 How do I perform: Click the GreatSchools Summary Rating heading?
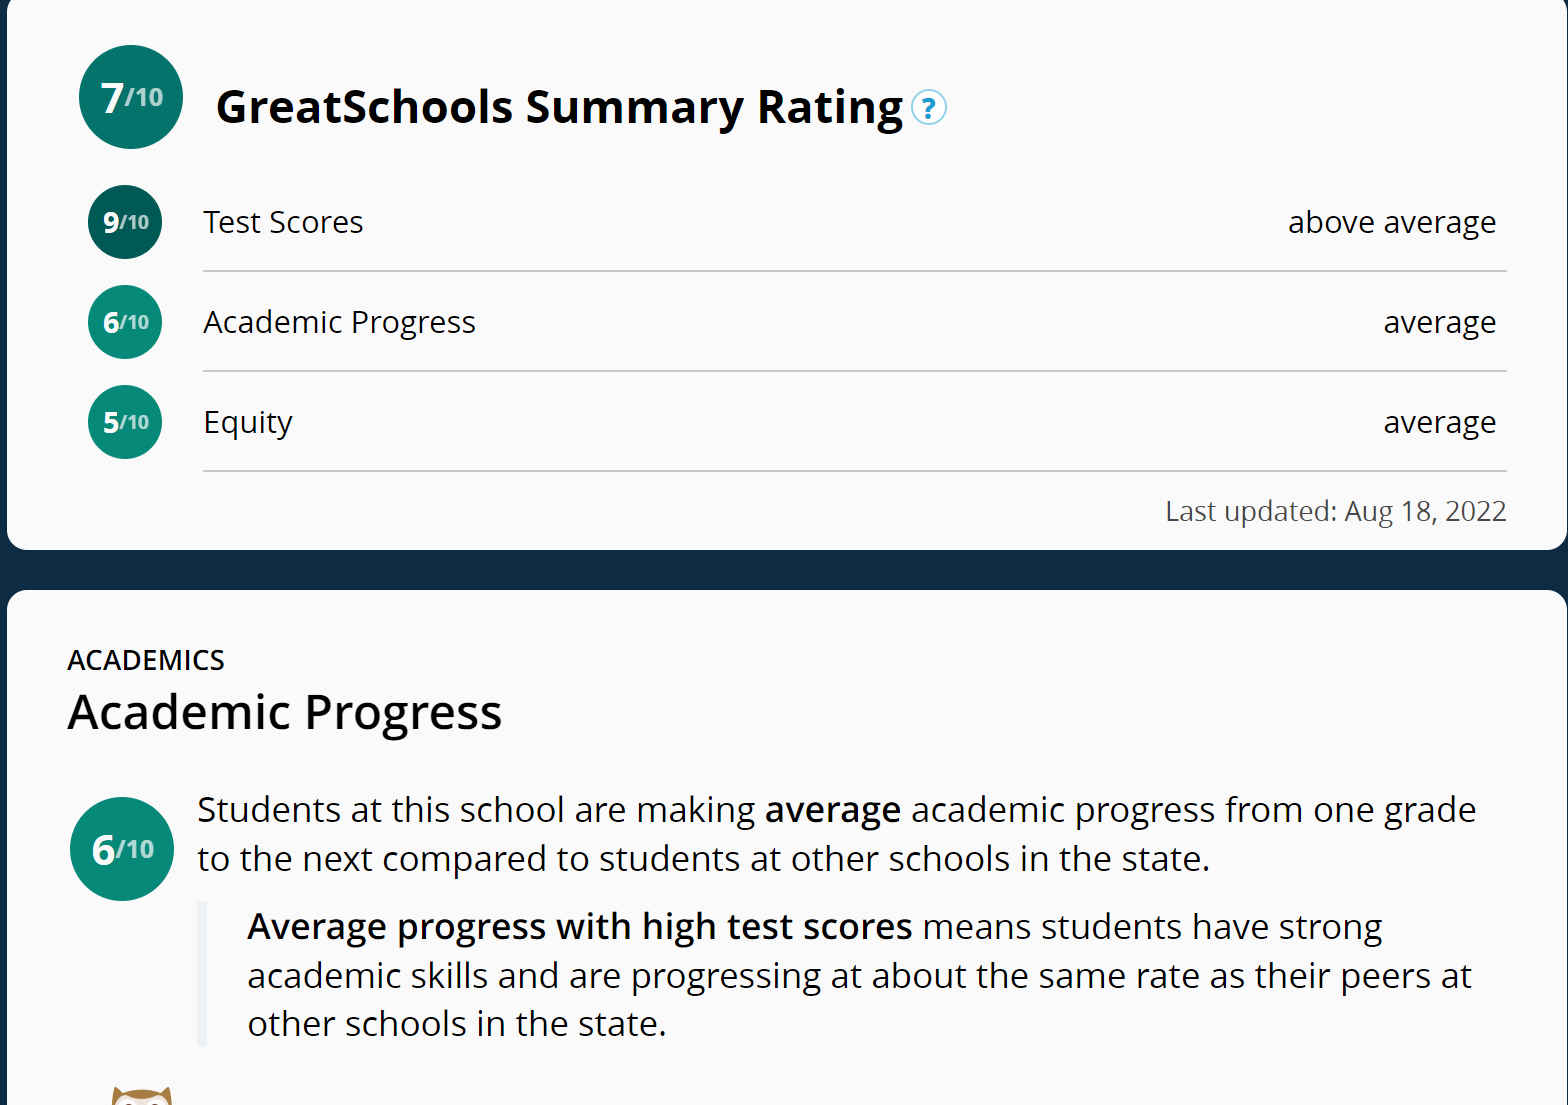tap(559, 107)
